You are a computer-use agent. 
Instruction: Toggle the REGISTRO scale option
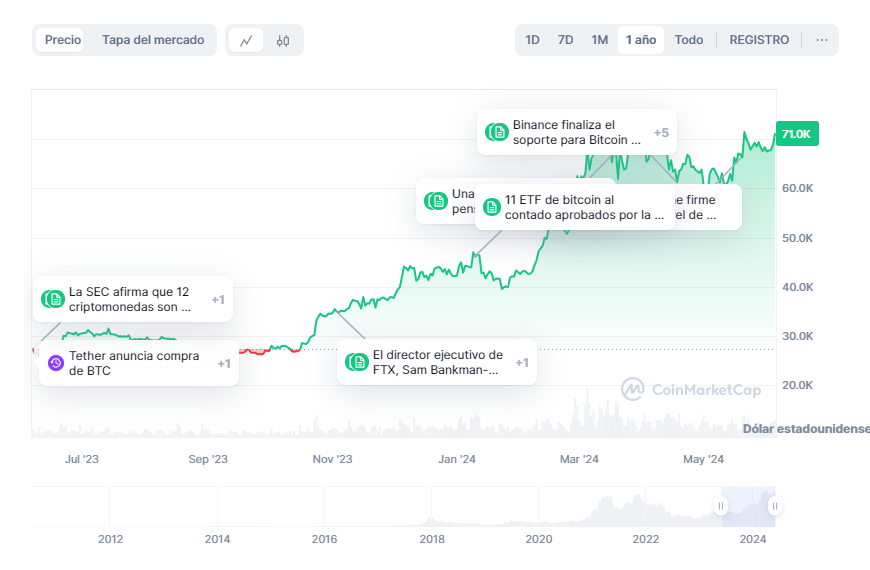point(759,40)
